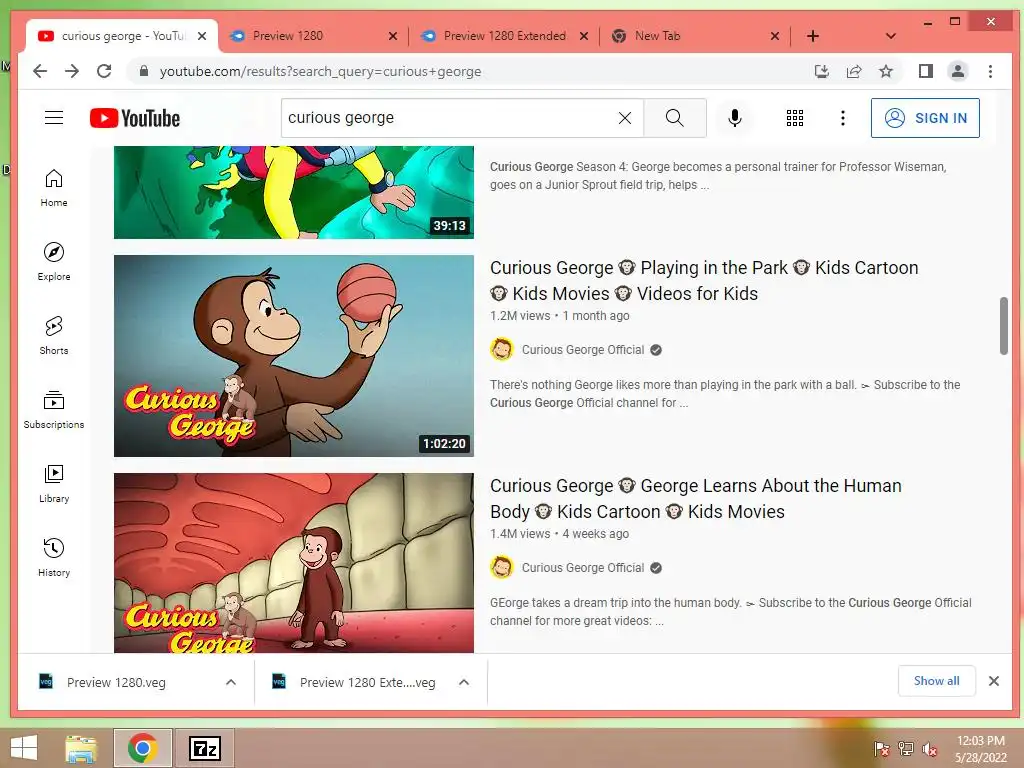The height and width of the screenshot is (768, 1024).
Task: Click the SIGN IN button
Action: (925, 118)
